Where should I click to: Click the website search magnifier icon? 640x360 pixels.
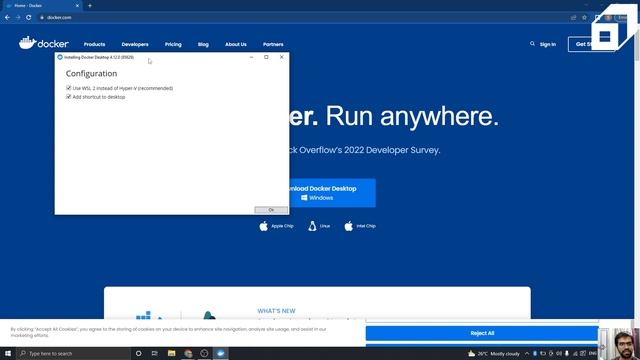coord(532,43)
